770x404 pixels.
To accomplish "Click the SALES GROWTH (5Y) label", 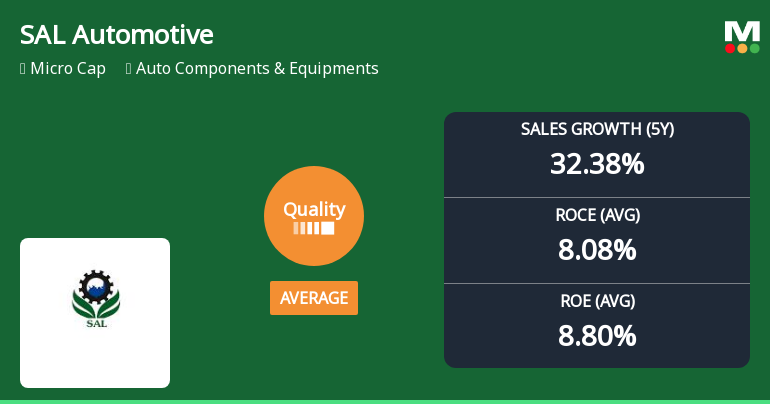I will click(x=597, y=129).
